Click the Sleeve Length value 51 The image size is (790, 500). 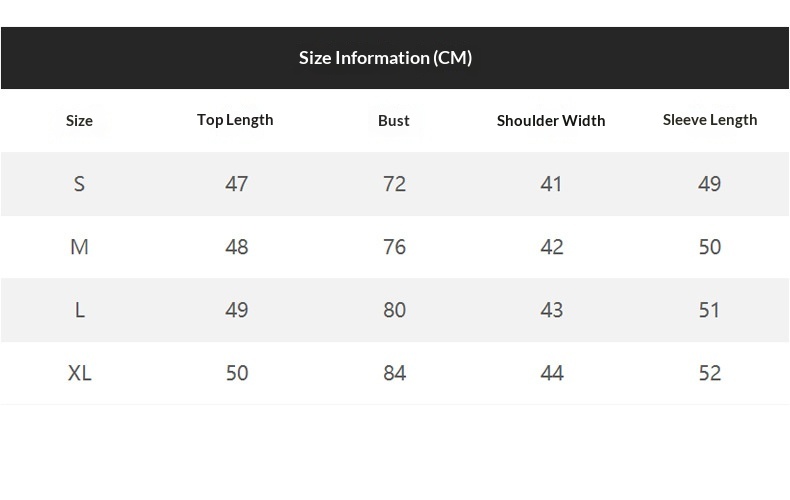pos(710,310)
